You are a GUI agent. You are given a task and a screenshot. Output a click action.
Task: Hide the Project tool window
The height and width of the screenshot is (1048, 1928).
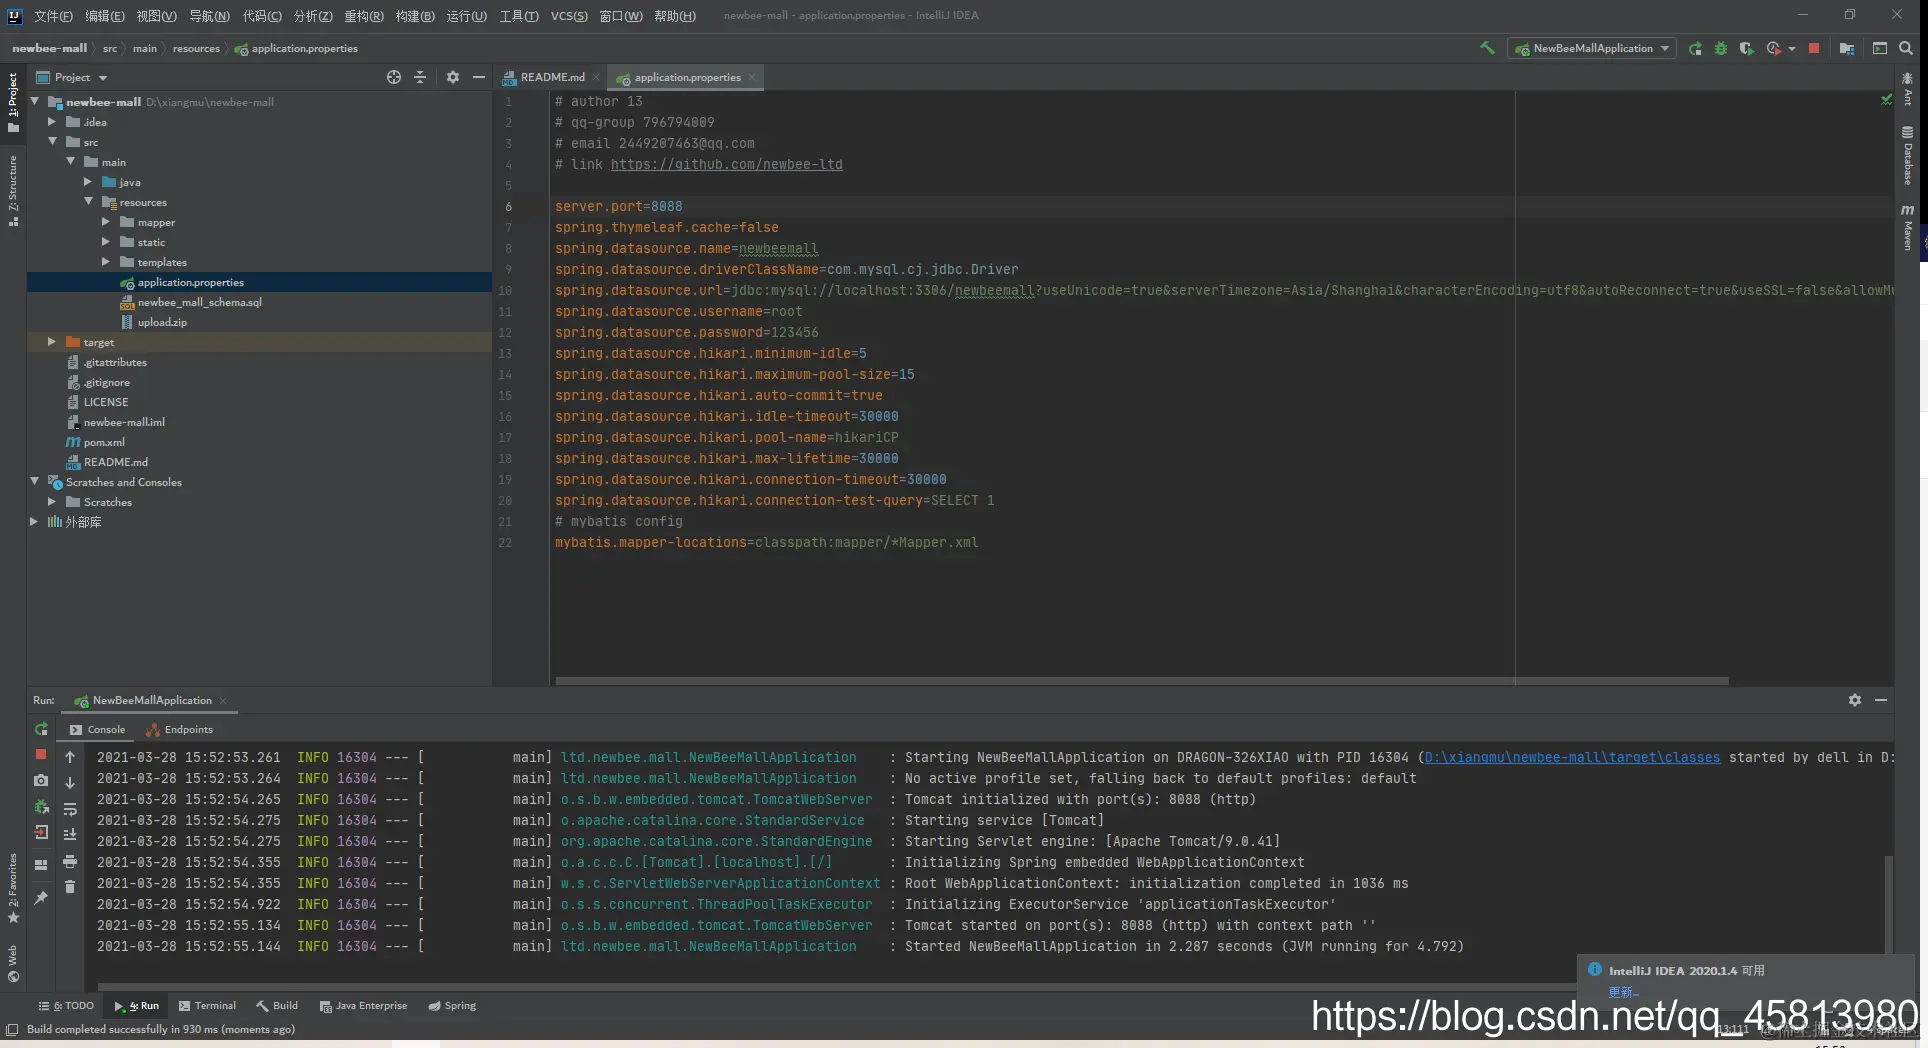pos(479,77)
